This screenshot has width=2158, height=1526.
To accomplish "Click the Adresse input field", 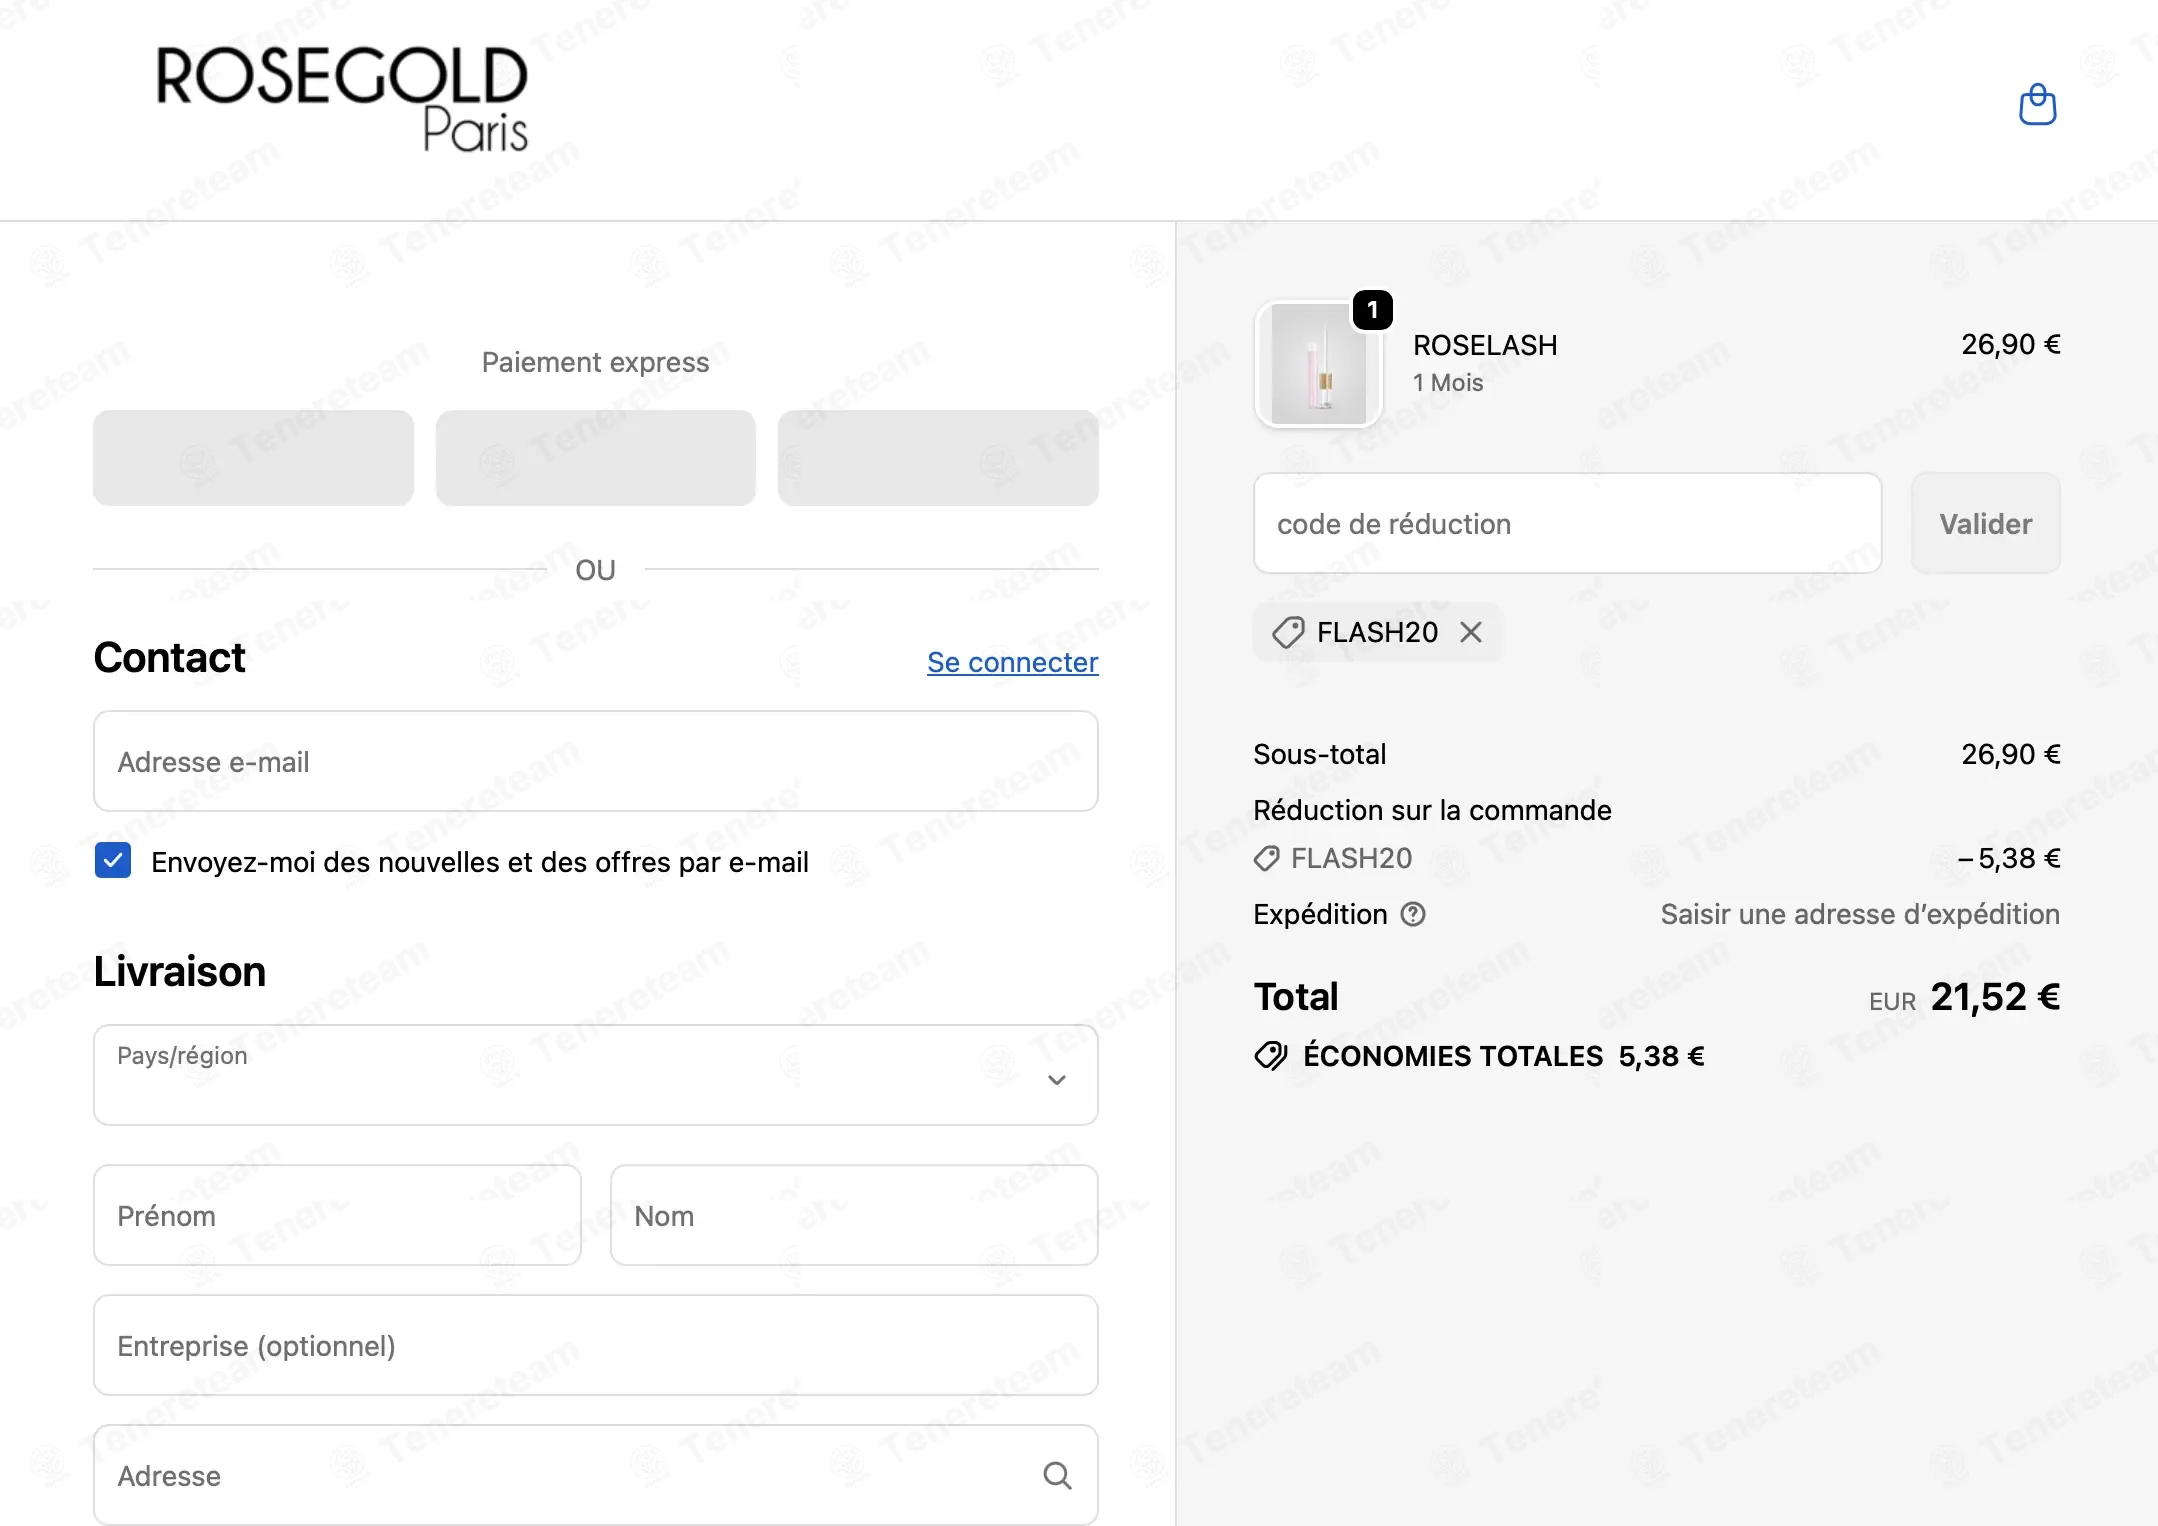I will pos(596,1475).
